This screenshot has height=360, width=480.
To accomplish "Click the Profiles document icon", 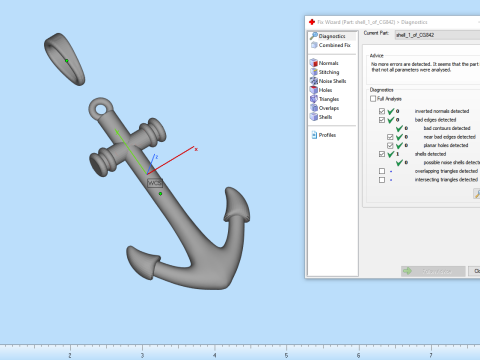I will pos(314,135).
